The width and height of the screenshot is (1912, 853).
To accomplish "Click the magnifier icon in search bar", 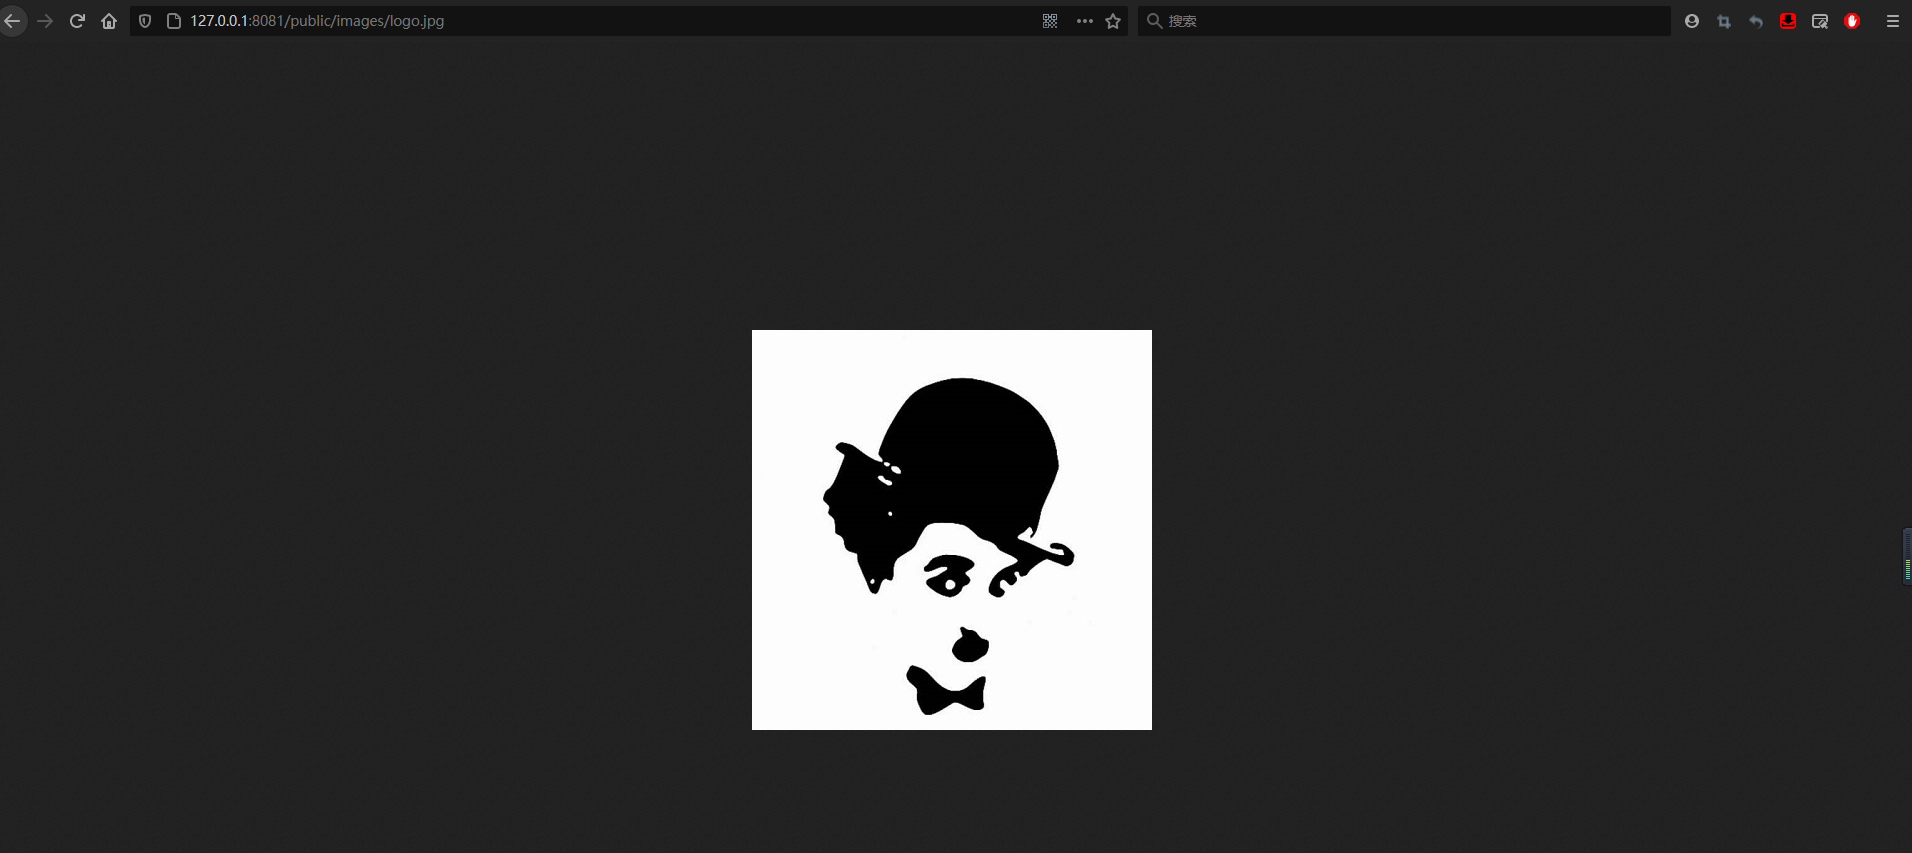I will (1154, 21).
